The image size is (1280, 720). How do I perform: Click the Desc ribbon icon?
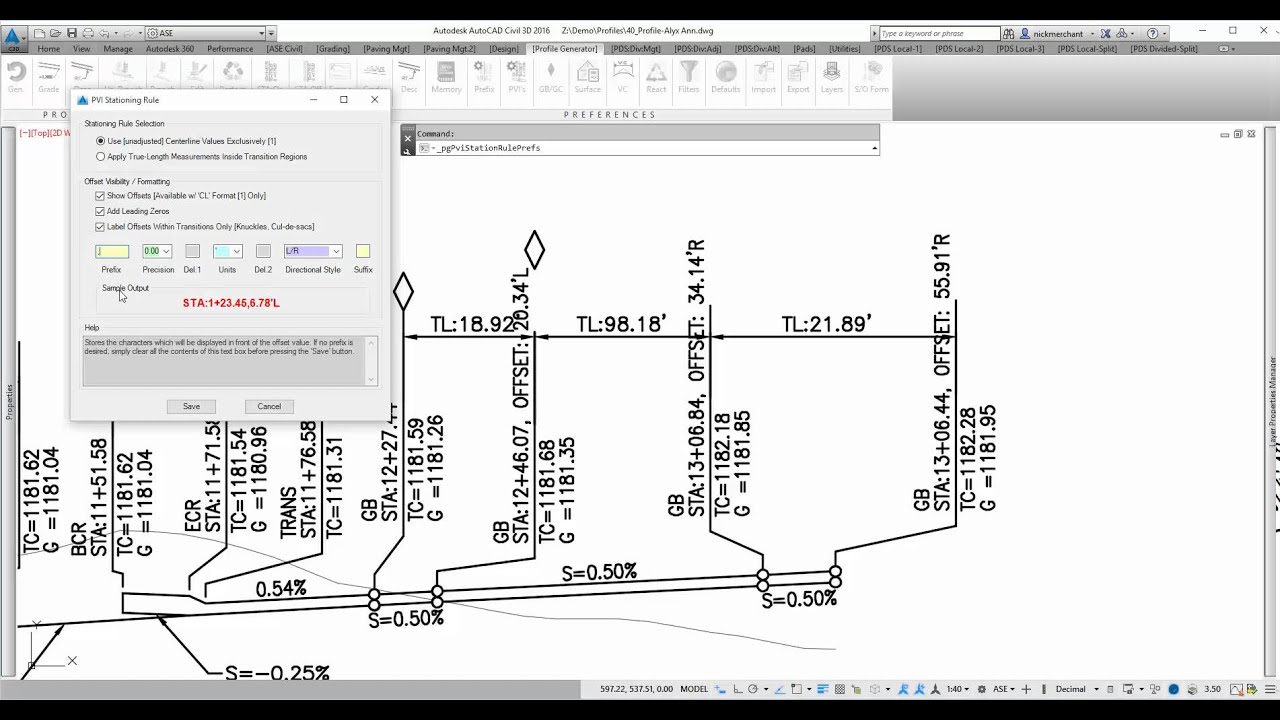click(x=409, y=77)
